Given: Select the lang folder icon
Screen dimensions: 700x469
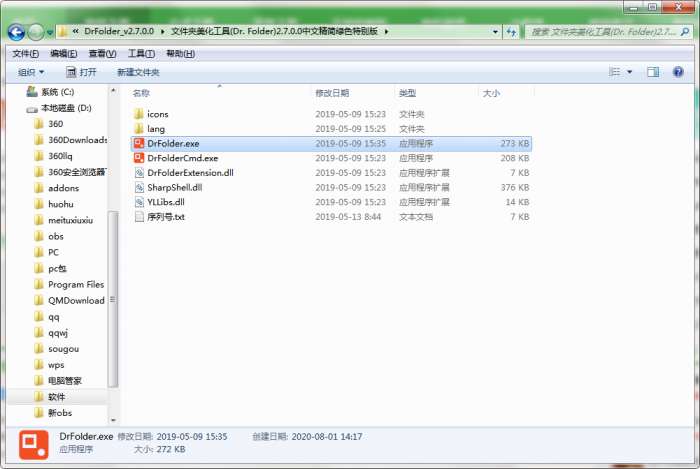Looking at the screenshot, I should 139,129.
